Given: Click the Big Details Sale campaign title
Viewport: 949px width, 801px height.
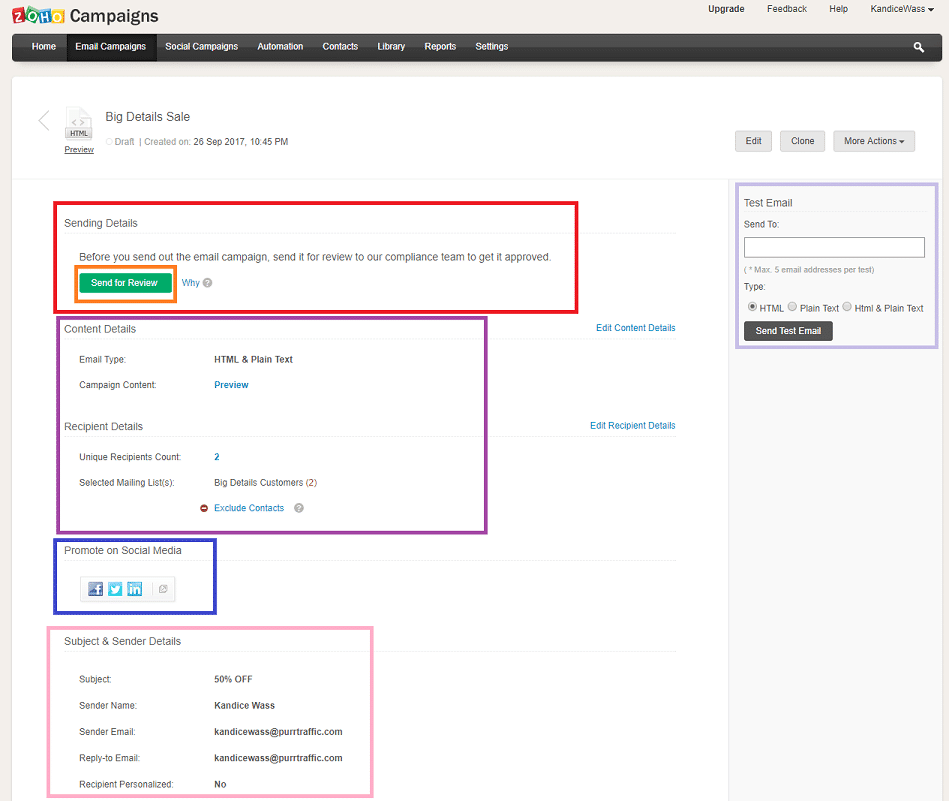Looking at the screenshot, I should tap(148, 117).
